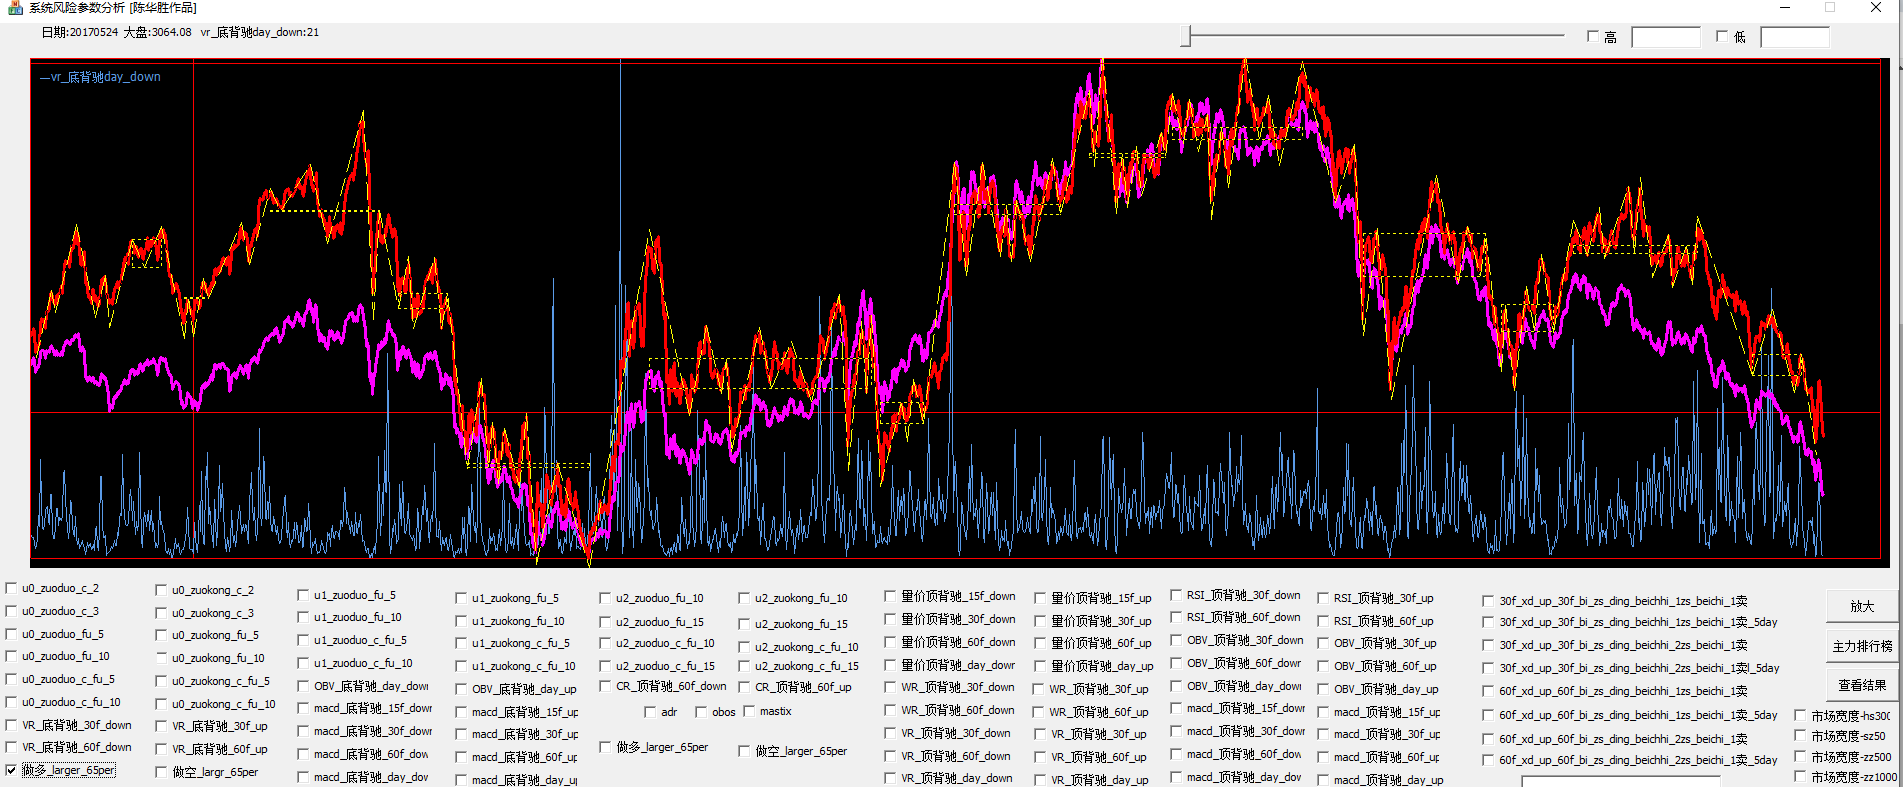
Task: Check u1_zuokong_fu_5
Action: 461,598
